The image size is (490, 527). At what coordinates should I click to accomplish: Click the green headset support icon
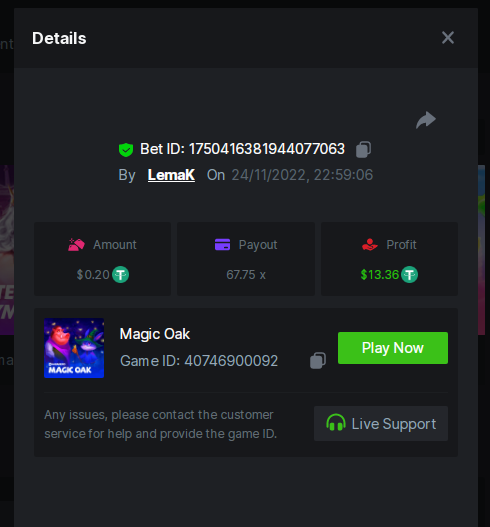pyautogui.click(x=336, y=423)
